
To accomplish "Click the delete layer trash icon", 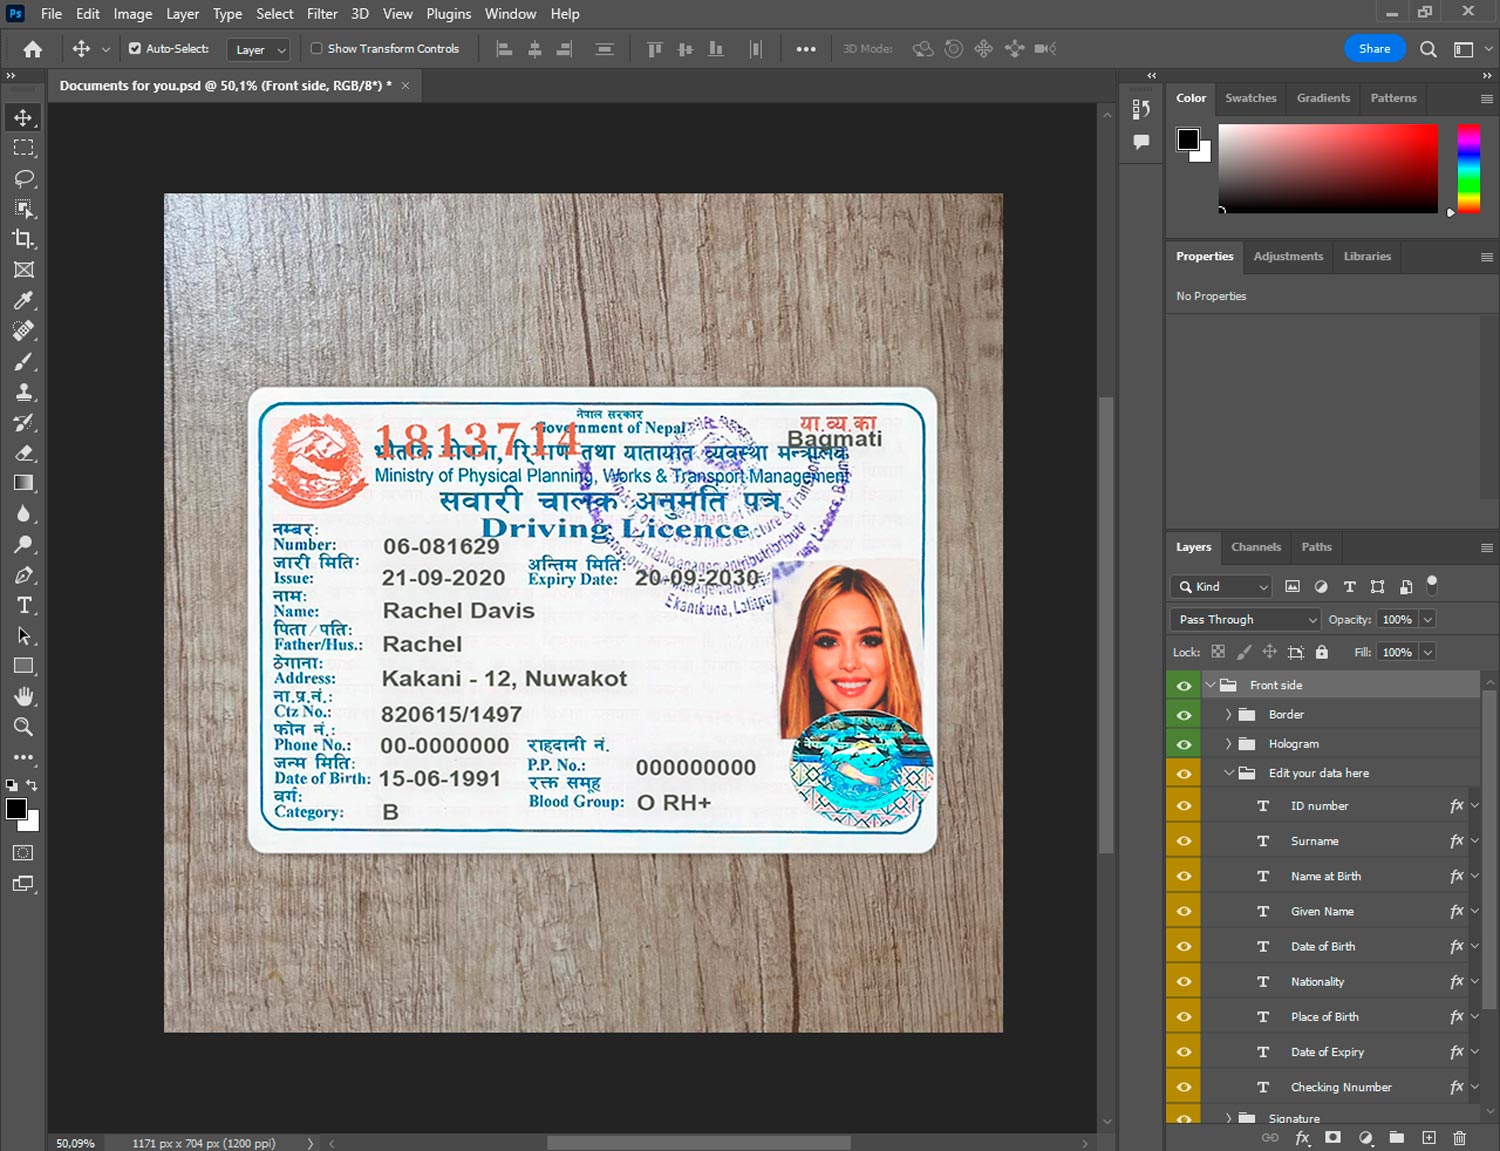I will click(1459, 1138).
